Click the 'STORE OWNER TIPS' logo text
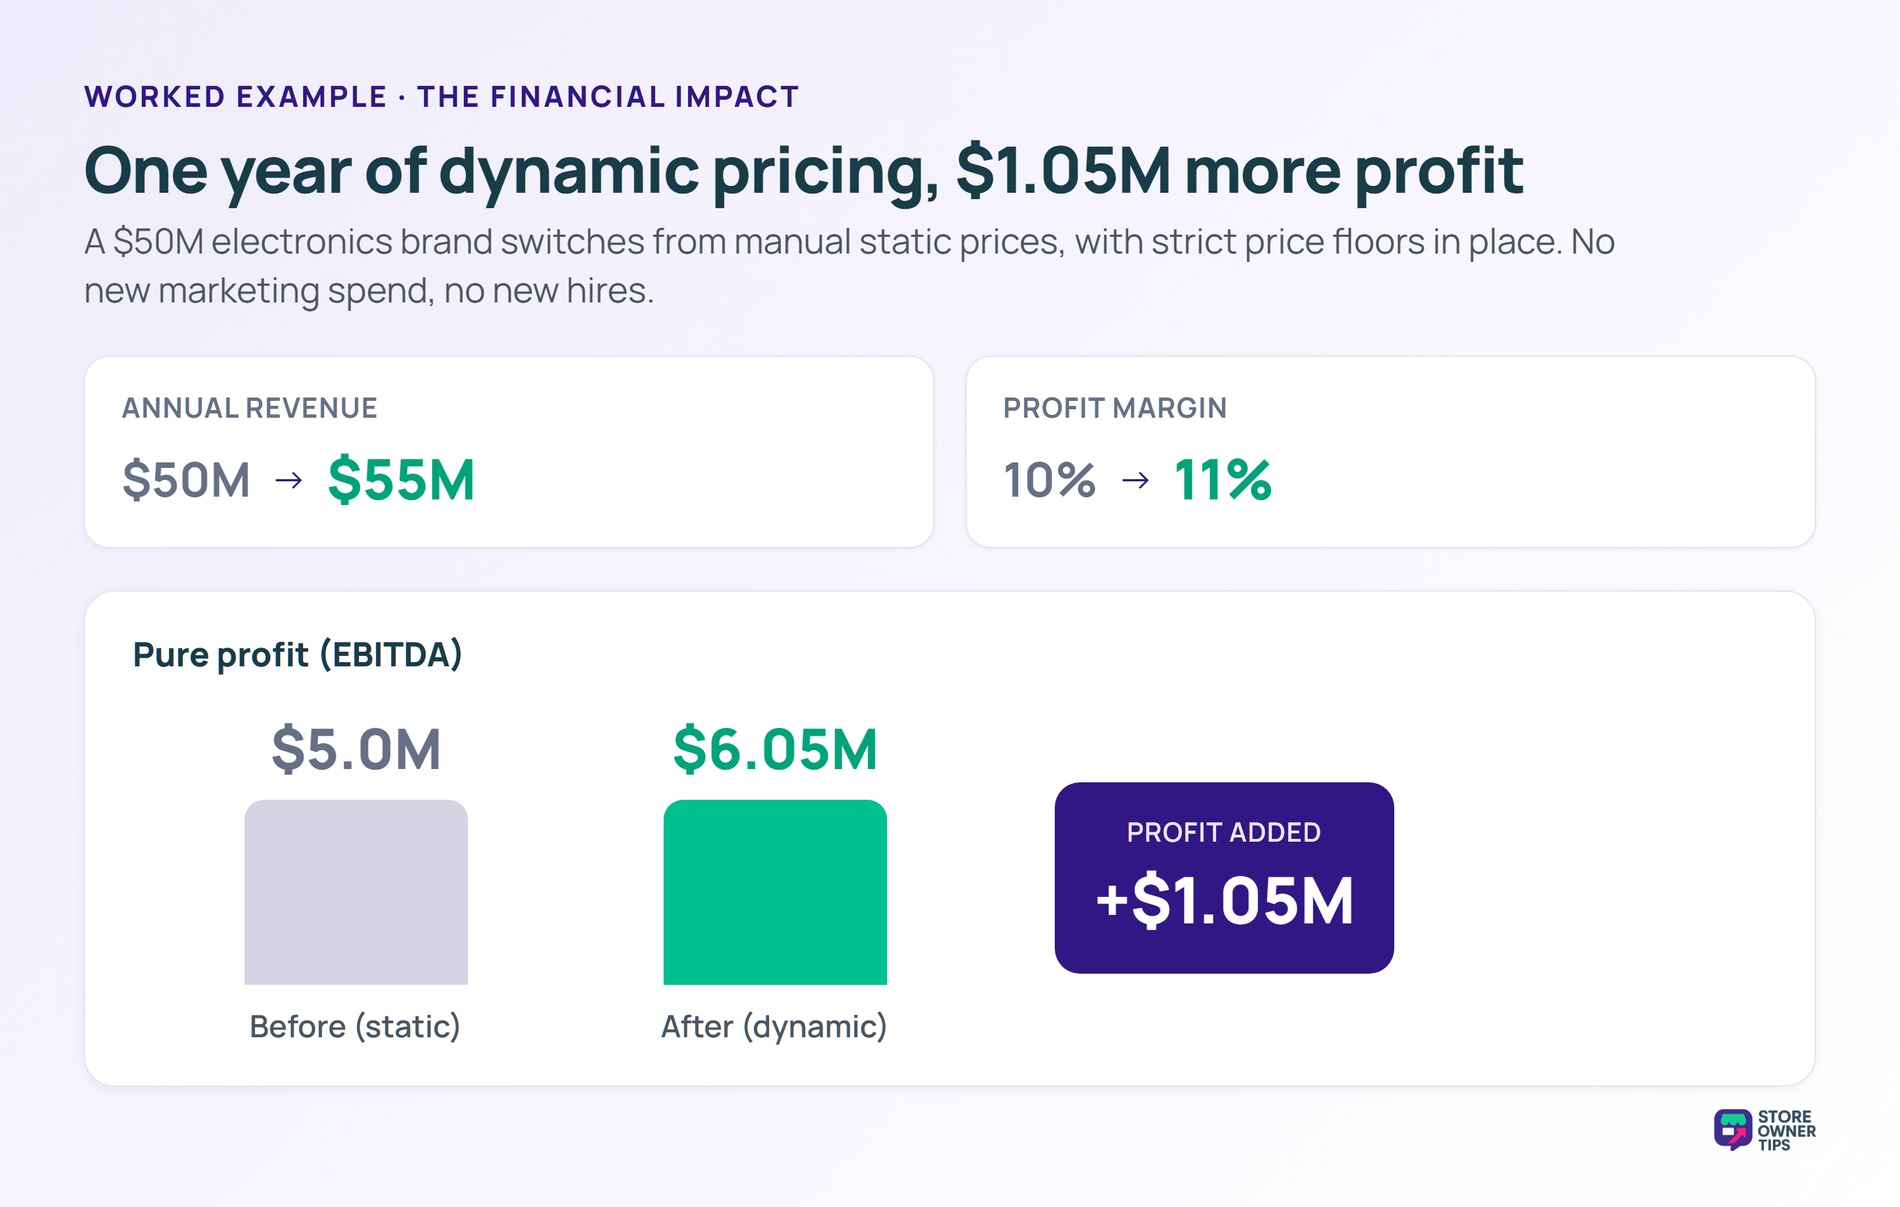 pos(1787,1131)
